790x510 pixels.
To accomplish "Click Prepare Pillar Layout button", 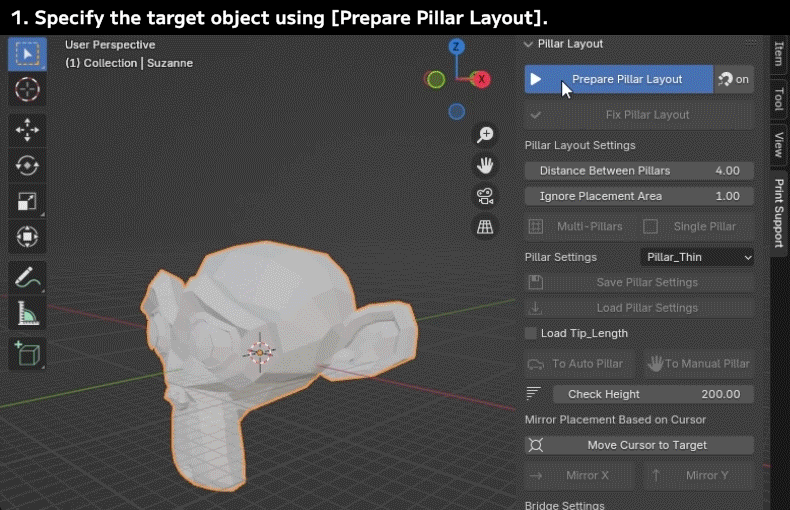I will [619, 79].
